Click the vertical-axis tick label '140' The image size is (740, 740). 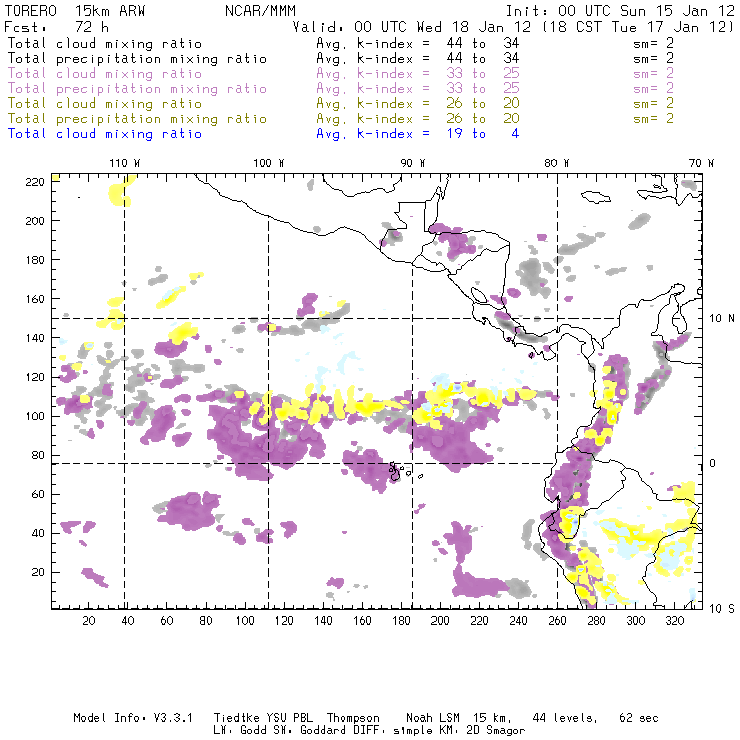pos(35,338)
